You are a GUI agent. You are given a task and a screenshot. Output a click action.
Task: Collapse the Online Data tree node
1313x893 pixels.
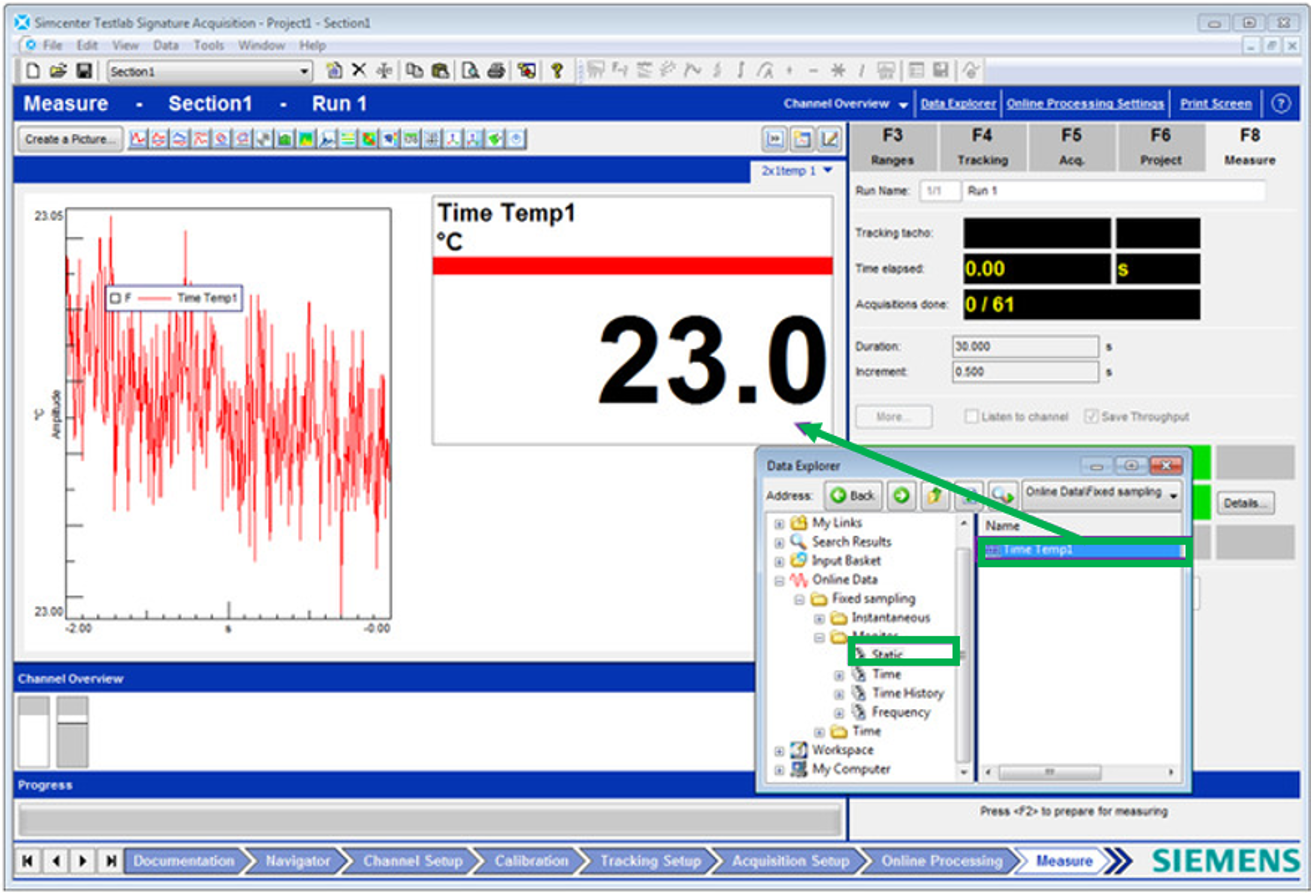[780, 580]
